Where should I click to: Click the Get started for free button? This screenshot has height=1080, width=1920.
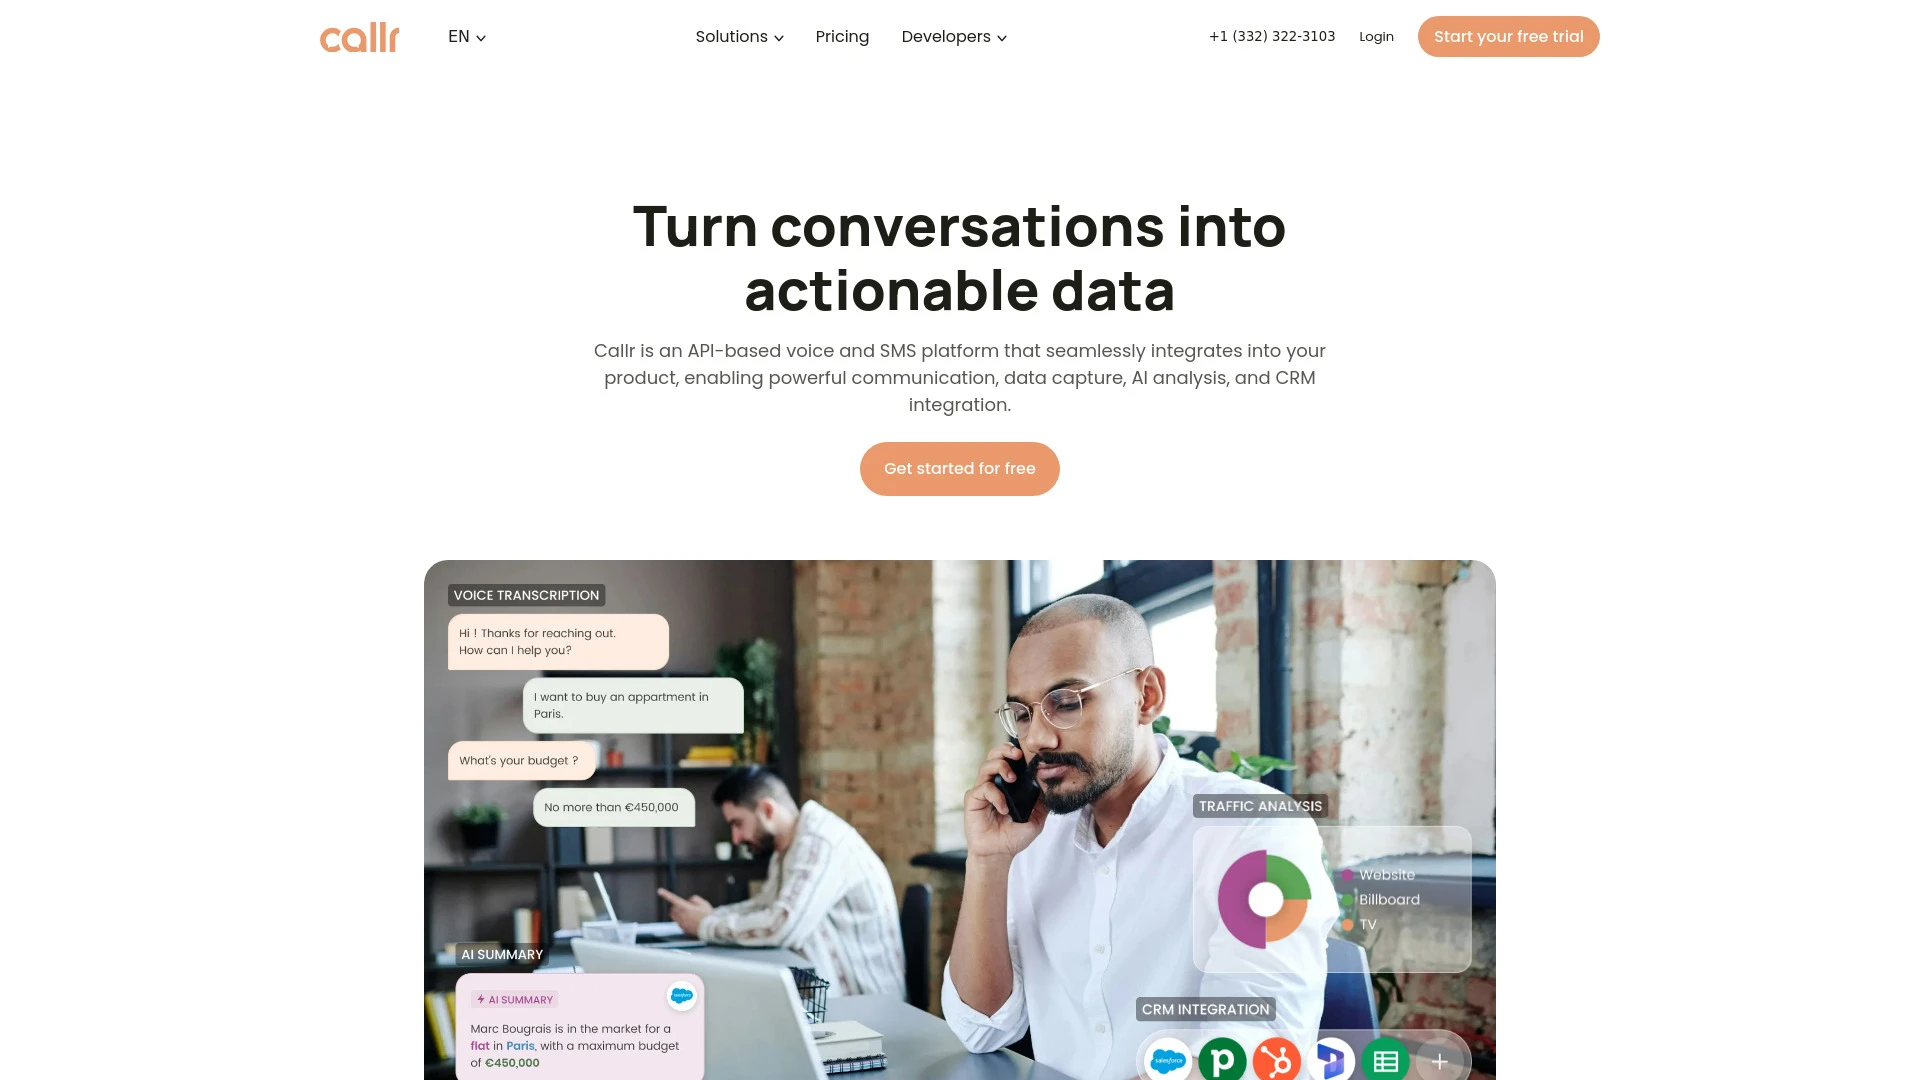point(960,468)
